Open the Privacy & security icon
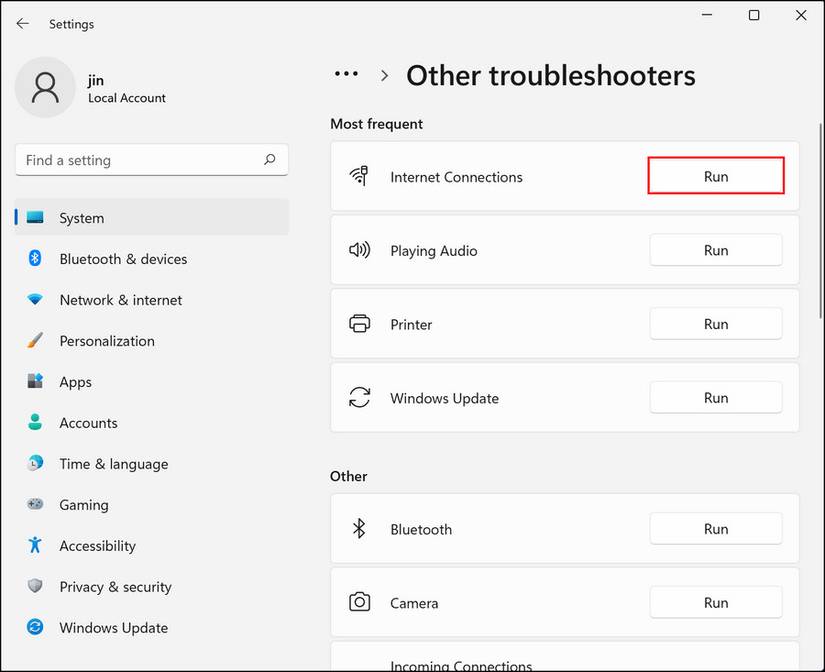Viewport: 825px width, 672px height. click(x=34, y=587)
